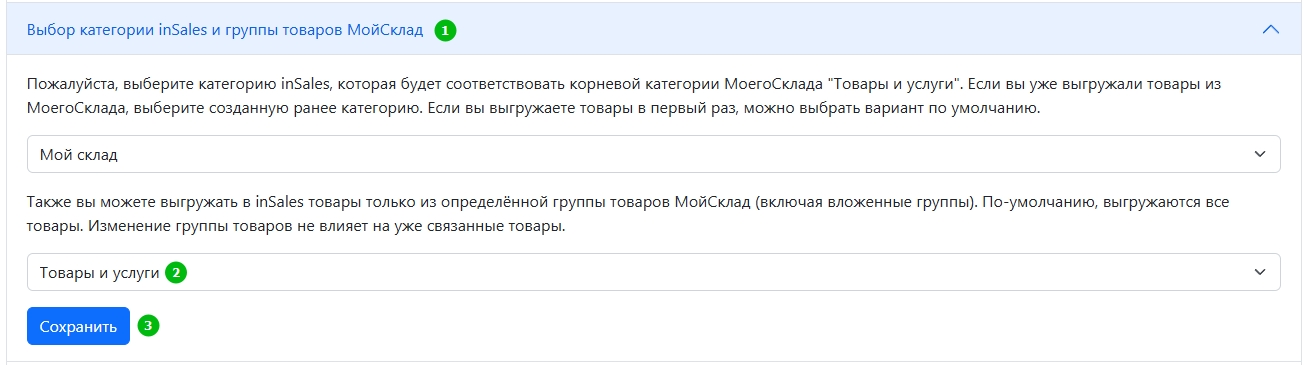Click the Мой склад text inside the first select
The image size is (1309, 365).
pos(79,155)
